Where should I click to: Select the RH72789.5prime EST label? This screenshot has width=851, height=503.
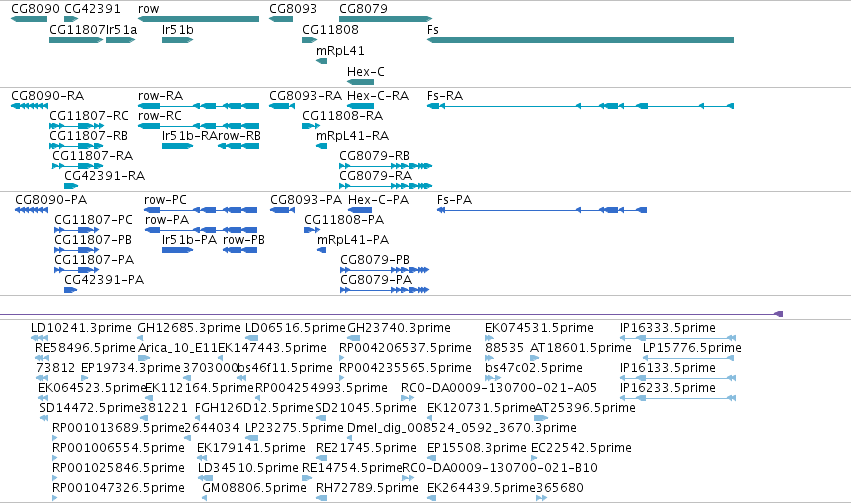367,488
